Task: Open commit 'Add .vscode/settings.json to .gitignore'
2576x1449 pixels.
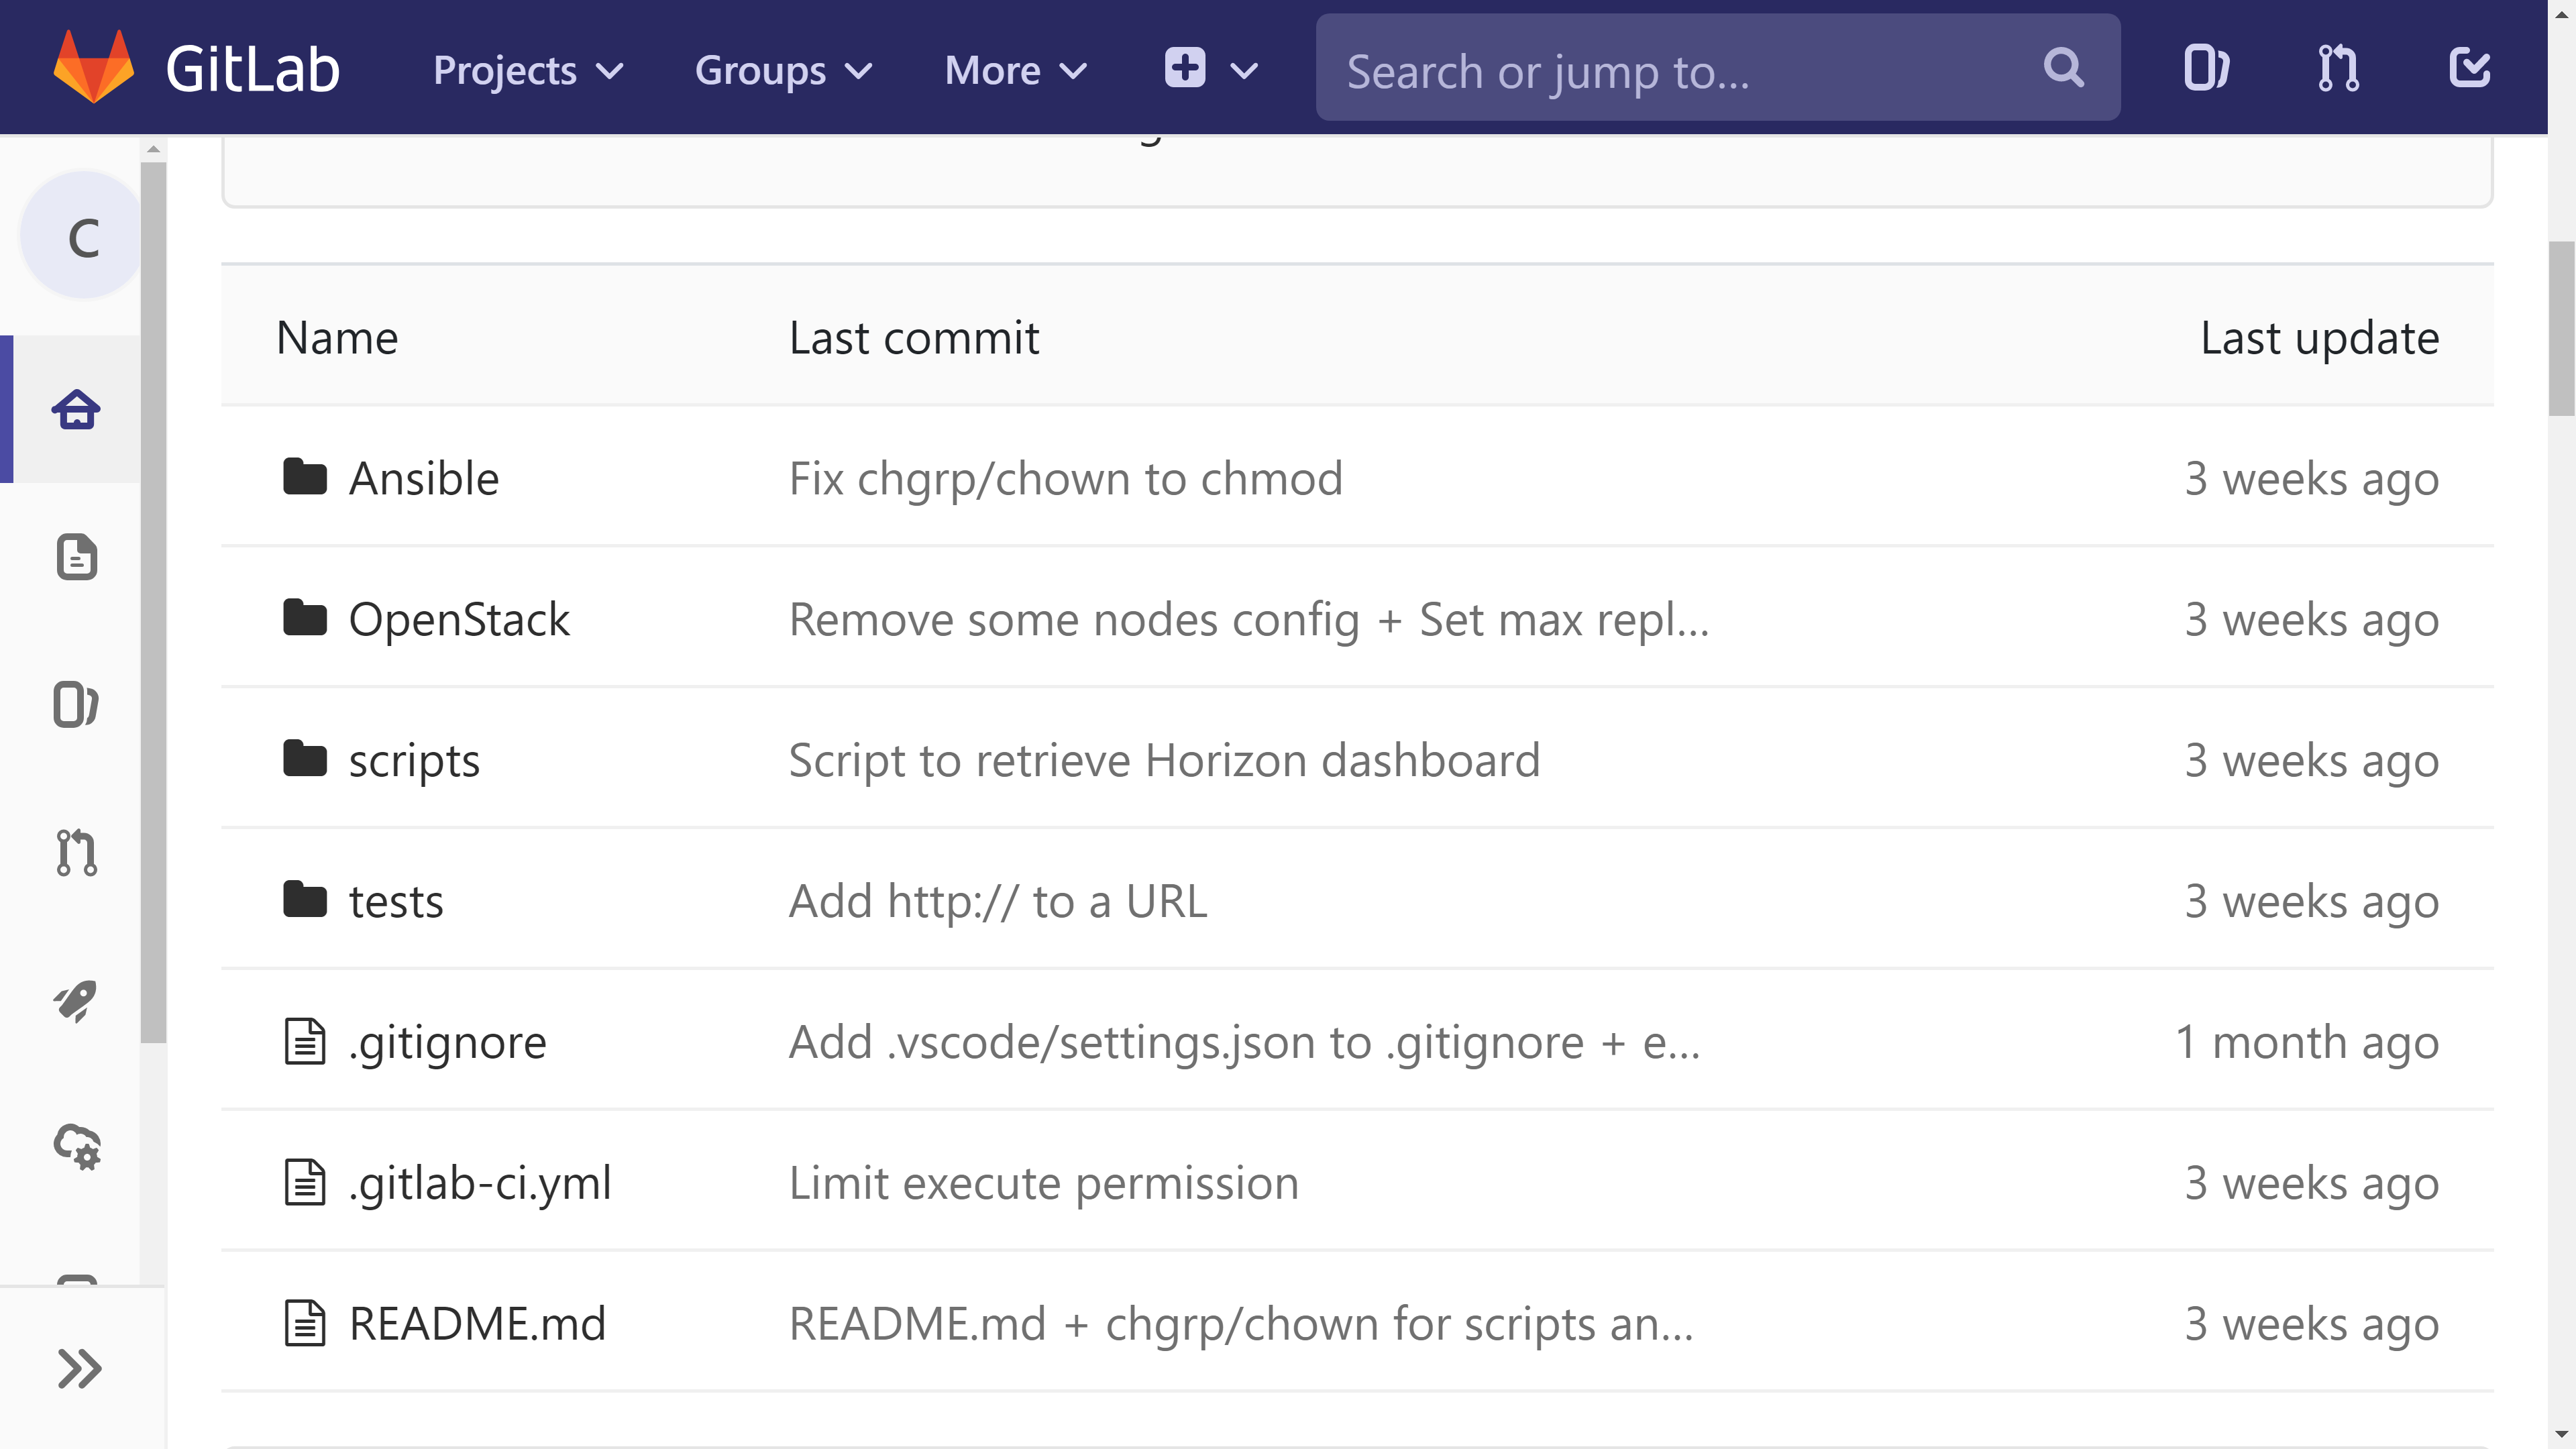Action: pos(1244,1043)
